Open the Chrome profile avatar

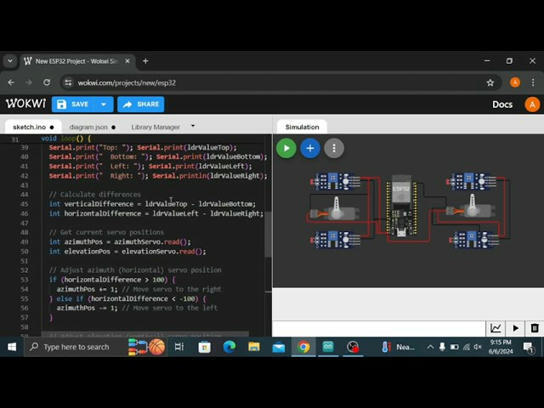point(515,83)
